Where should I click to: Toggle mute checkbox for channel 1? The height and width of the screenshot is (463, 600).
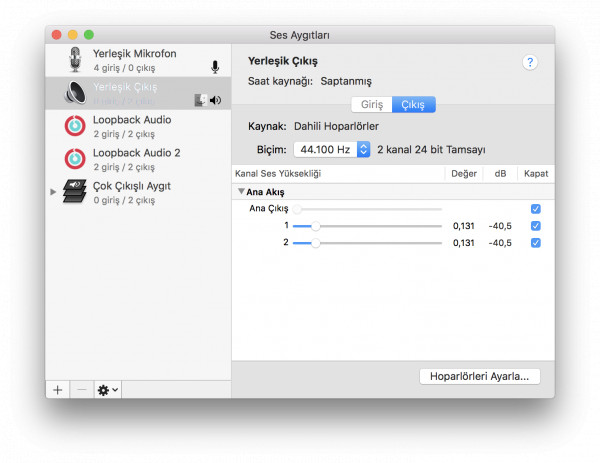(536, 226)
